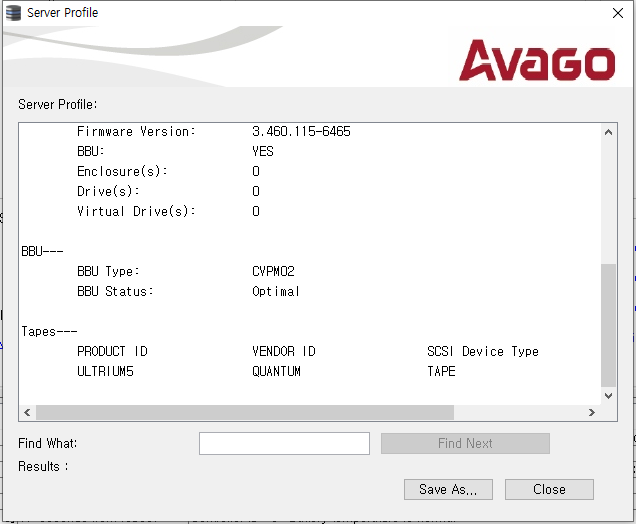Focus the Find What input field

[x=284, y=443]
